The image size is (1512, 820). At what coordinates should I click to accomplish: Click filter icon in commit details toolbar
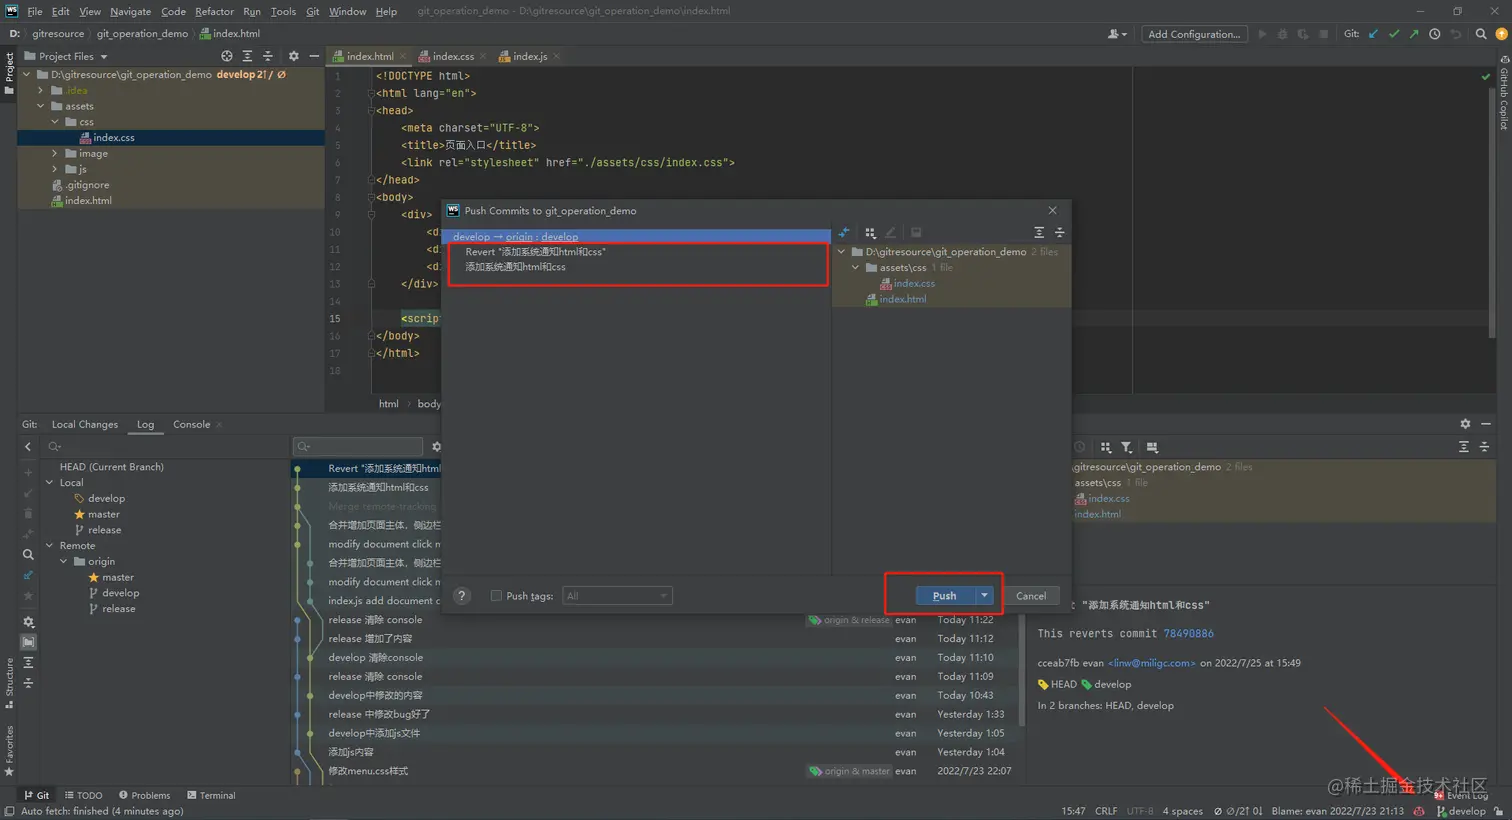click(x=1126, y=447)
